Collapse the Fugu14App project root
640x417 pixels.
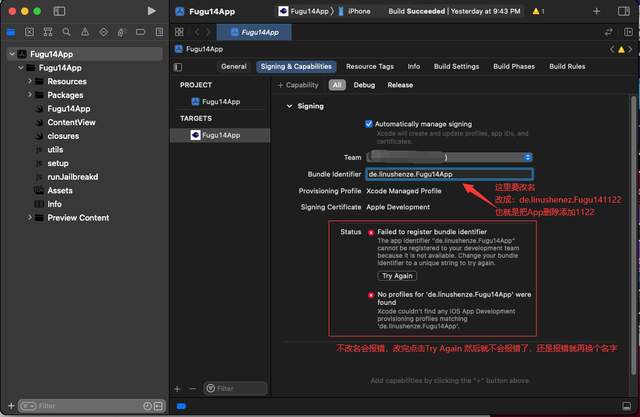pyautogui.click(x=12, y=54)
